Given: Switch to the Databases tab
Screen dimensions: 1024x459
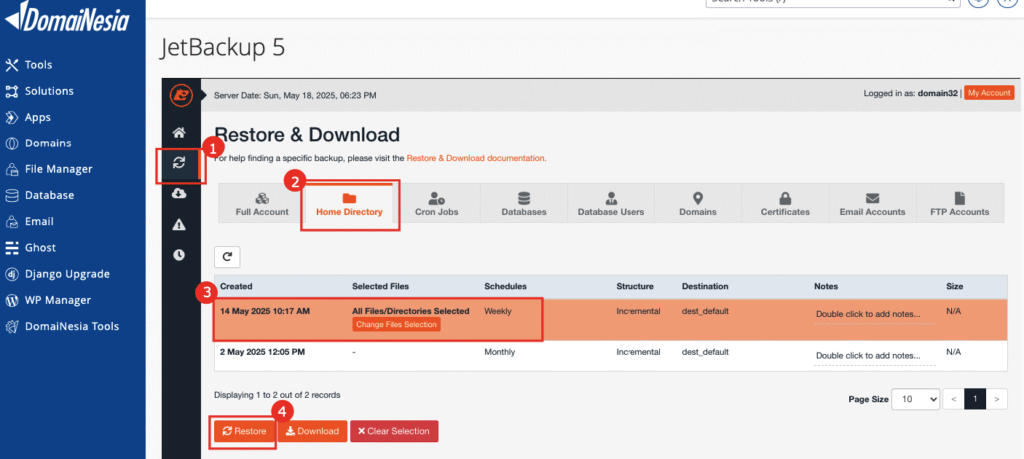Looking at the screenshot, I should click(524, 204).
